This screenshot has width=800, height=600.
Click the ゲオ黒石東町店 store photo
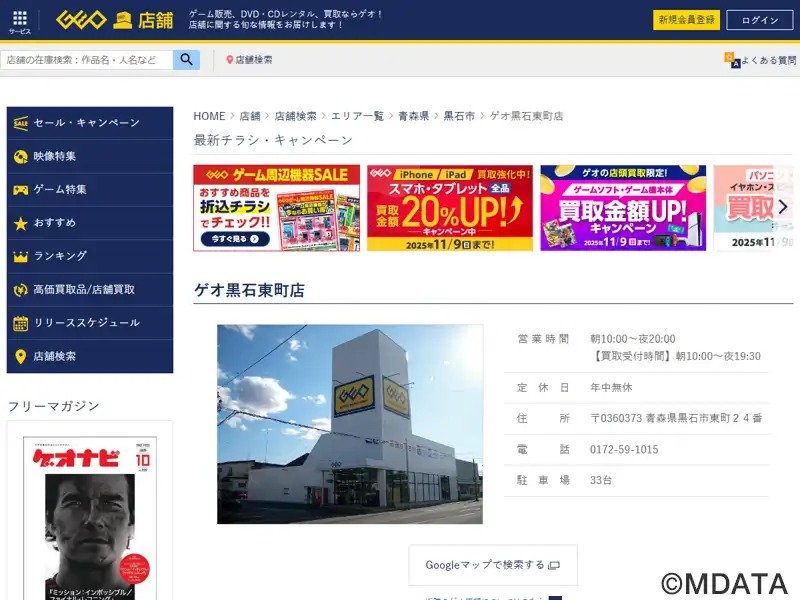[x=350, y=424]
